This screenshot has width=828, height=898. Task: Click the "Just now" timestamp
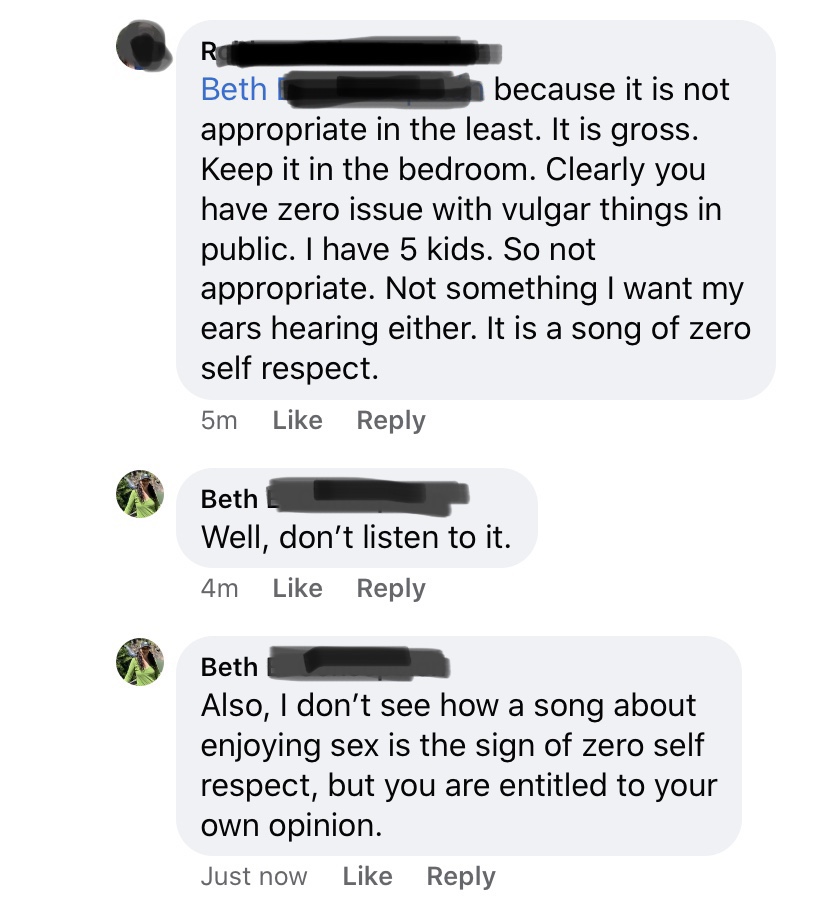coord(254,877)
